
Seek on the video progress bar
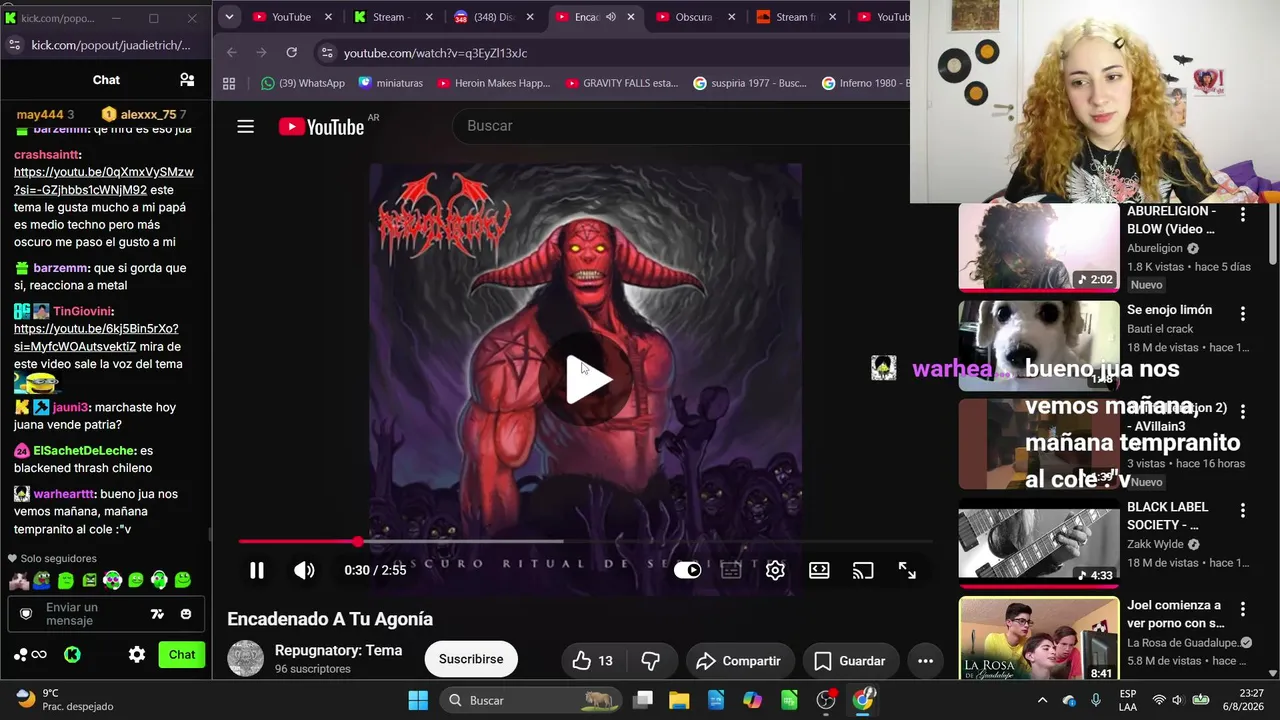pyautogui.click(x=585, y=541)
